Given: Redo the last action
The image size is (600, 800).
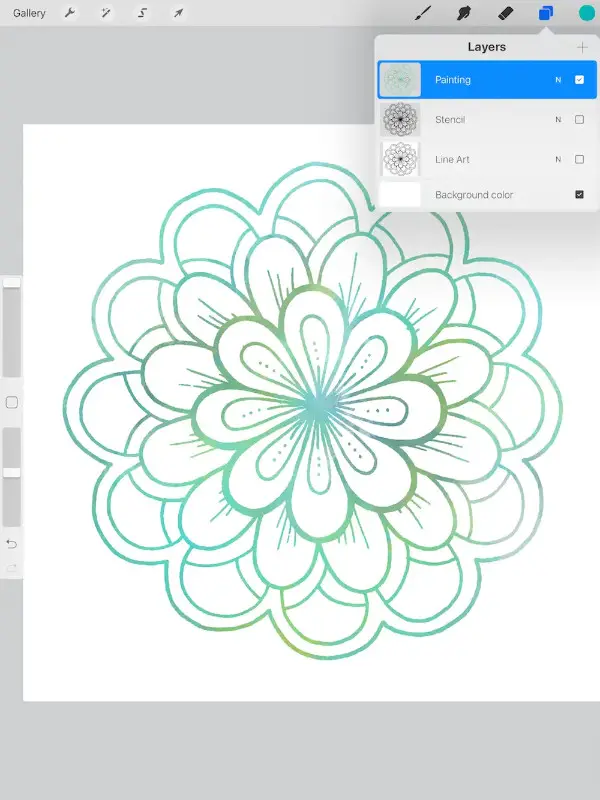Looking at the screenshot, I should click(x=11, y=567).
